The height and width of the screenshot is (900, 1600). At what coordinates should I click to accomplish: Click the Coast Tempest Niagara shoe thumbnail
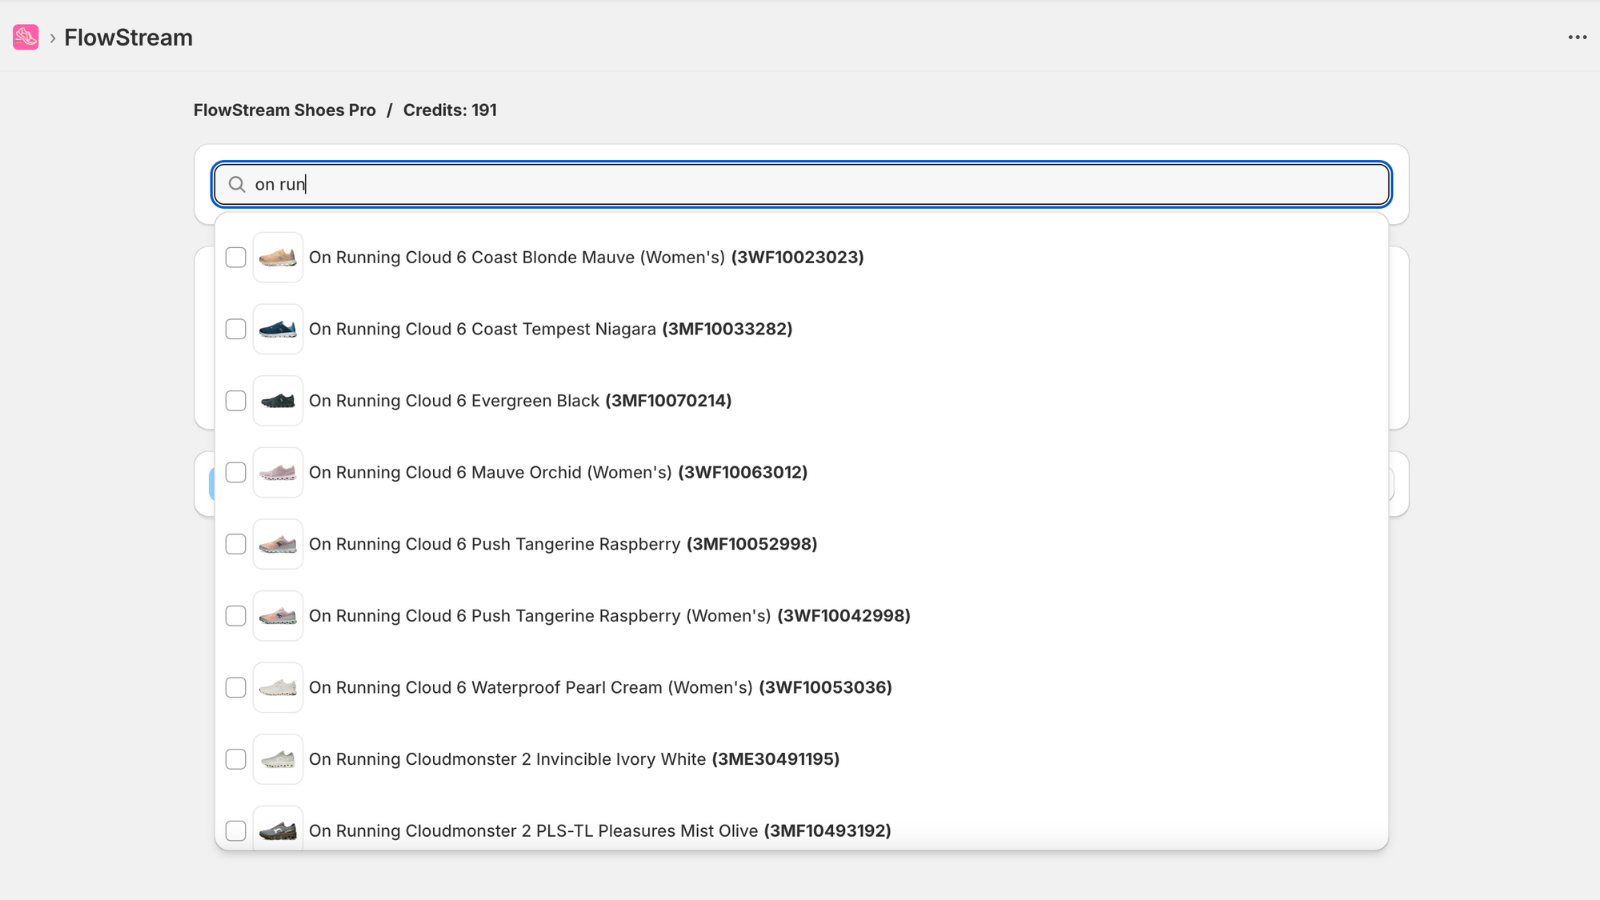[278, 329]
